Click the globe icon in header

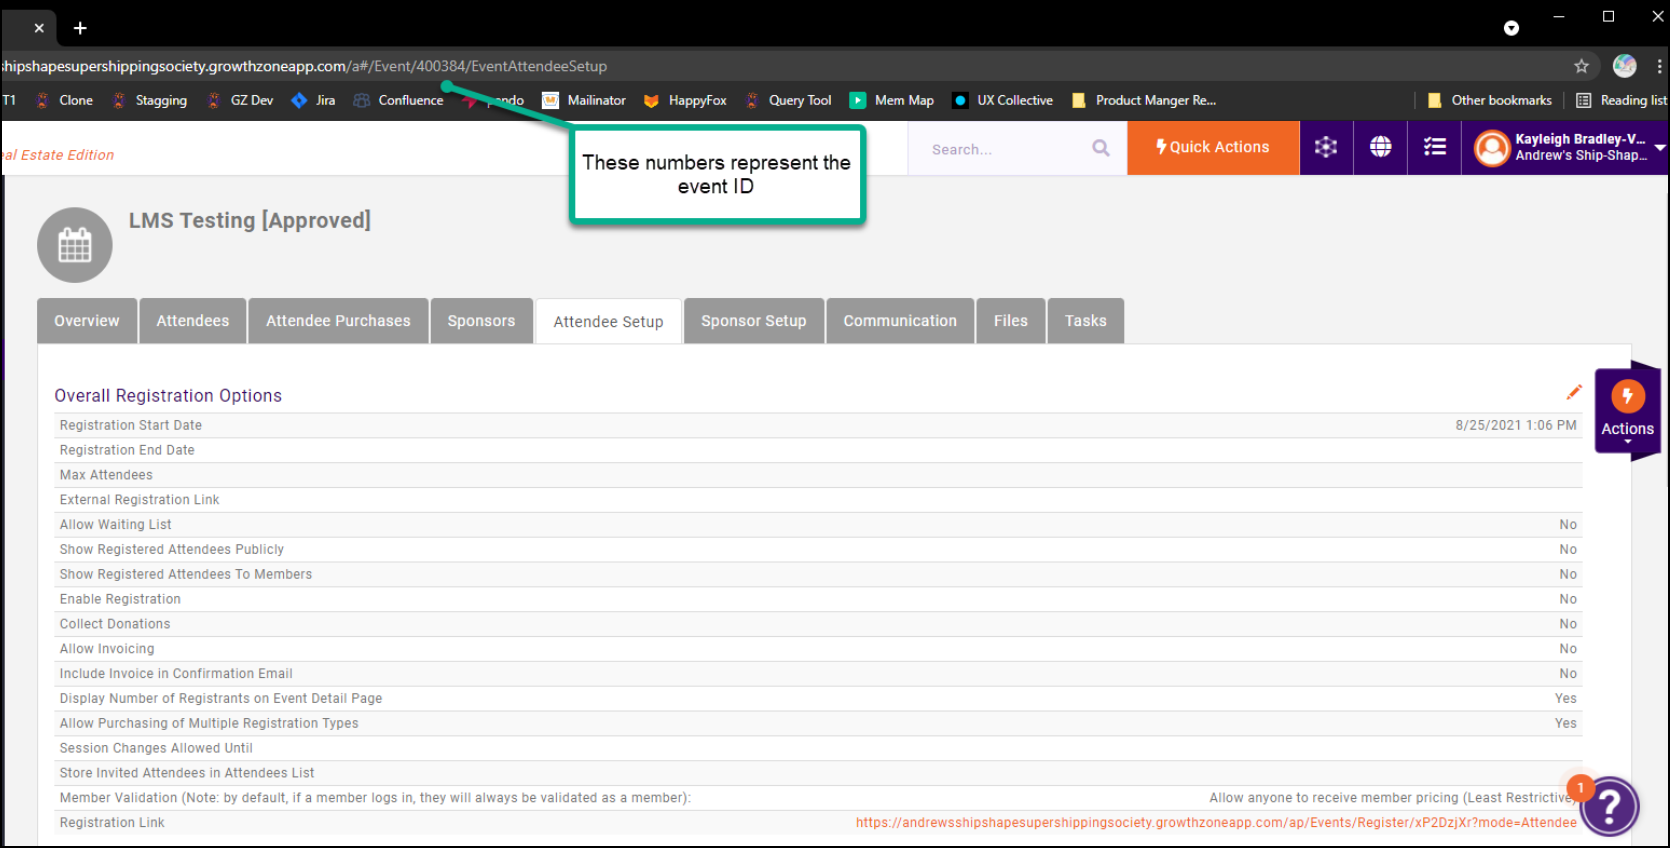pos(1380,147)
